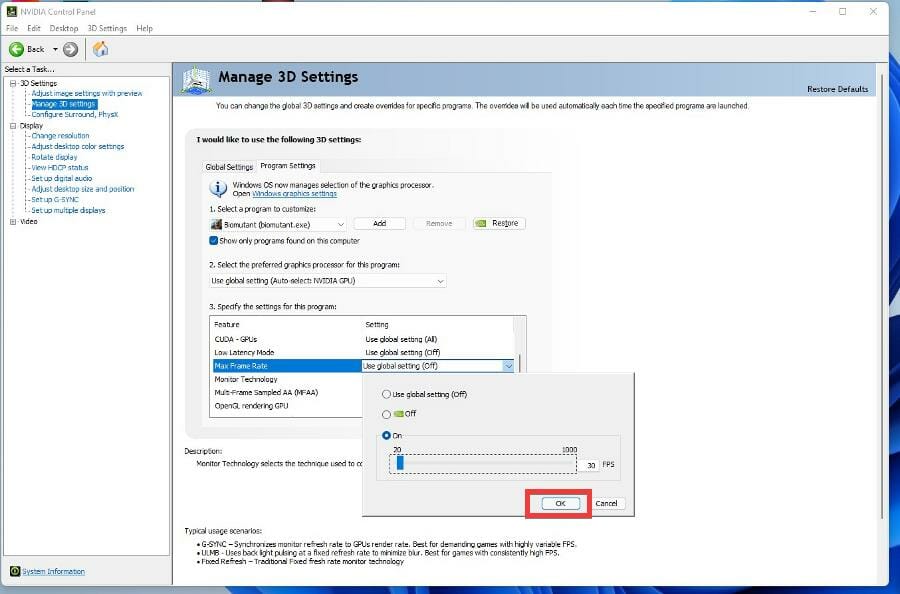Click the NVIDIA Control Panel title bar icon
The width and height of the screenshot is (900, 594).
pos(11,11)
